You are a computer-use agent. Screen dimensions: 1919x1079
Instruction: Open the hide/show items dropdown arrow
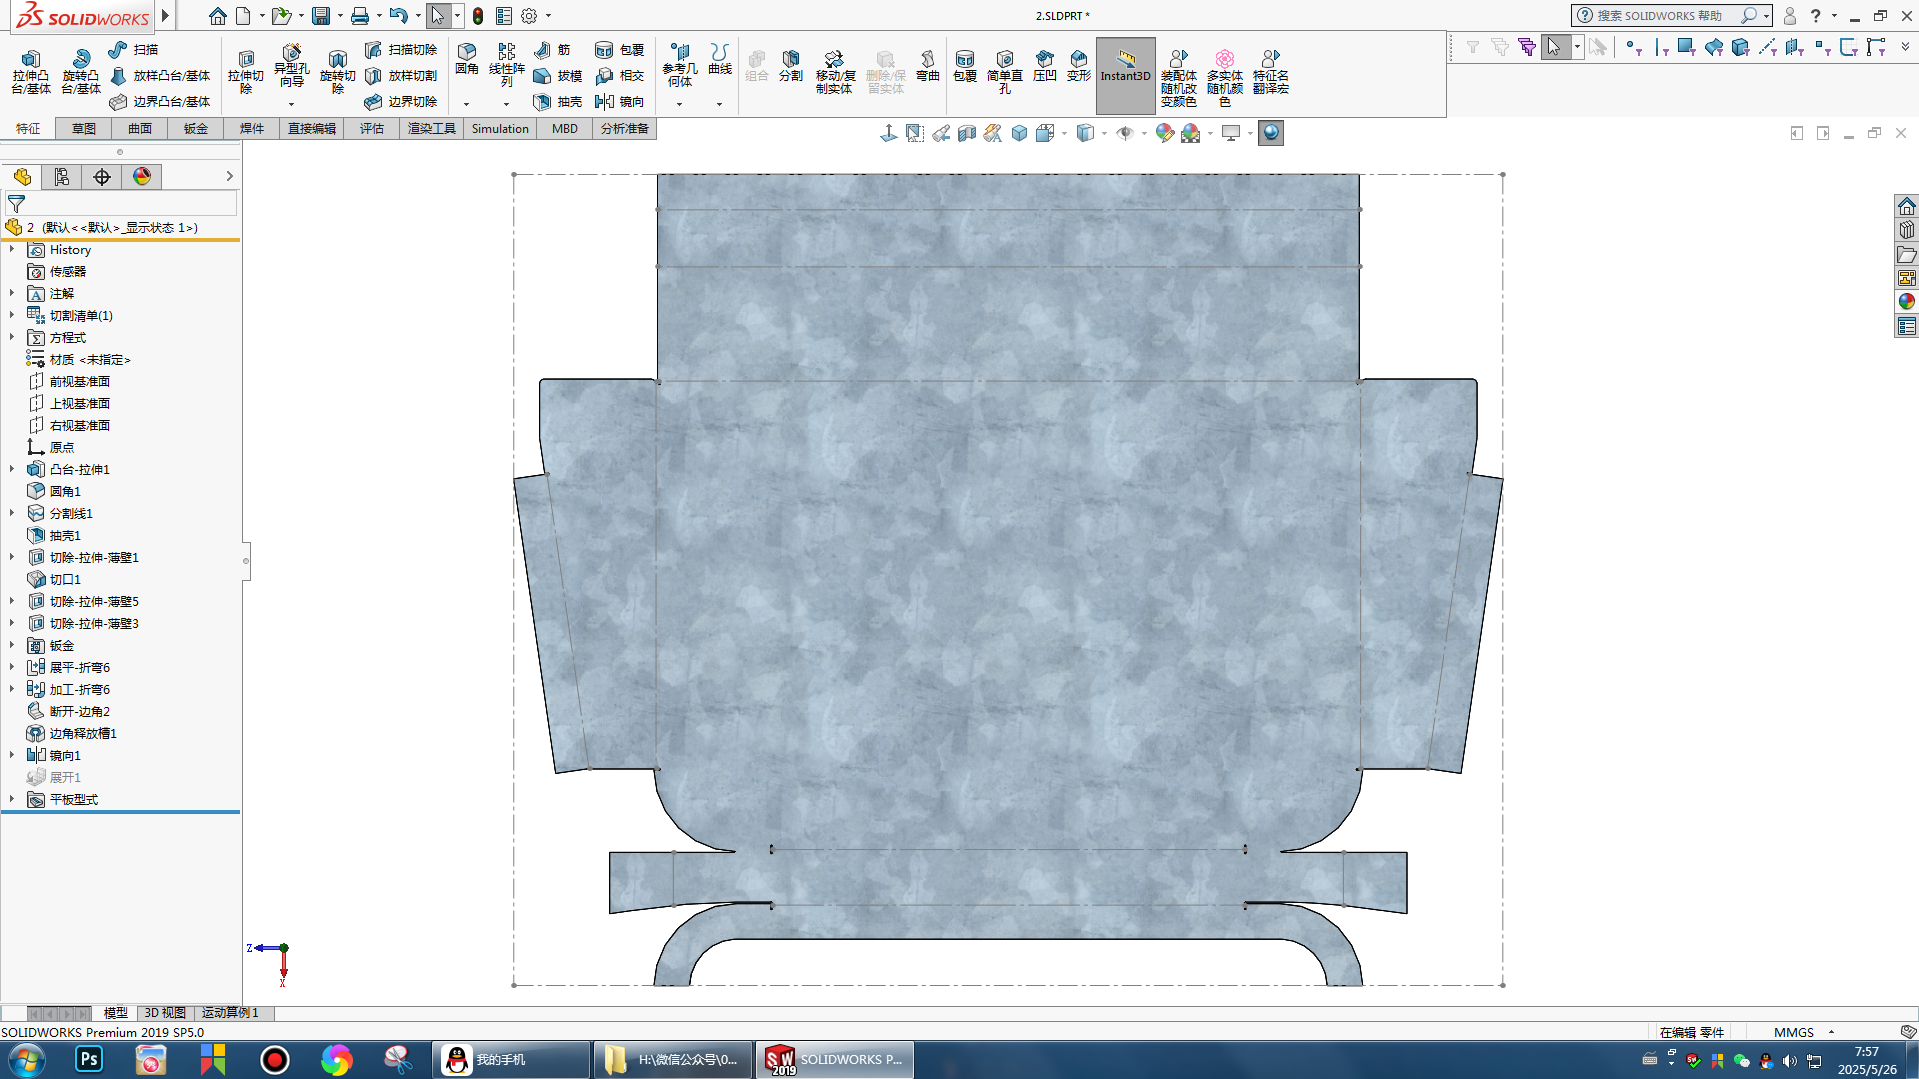coord(1144,133)
